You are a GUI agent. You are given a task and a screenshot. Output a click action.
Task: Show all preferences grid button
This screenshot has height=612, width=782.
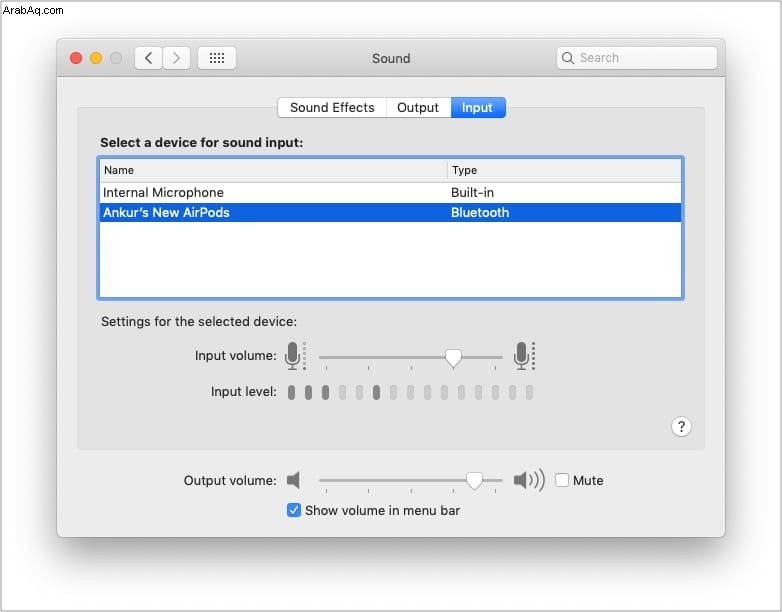(216, 58)
